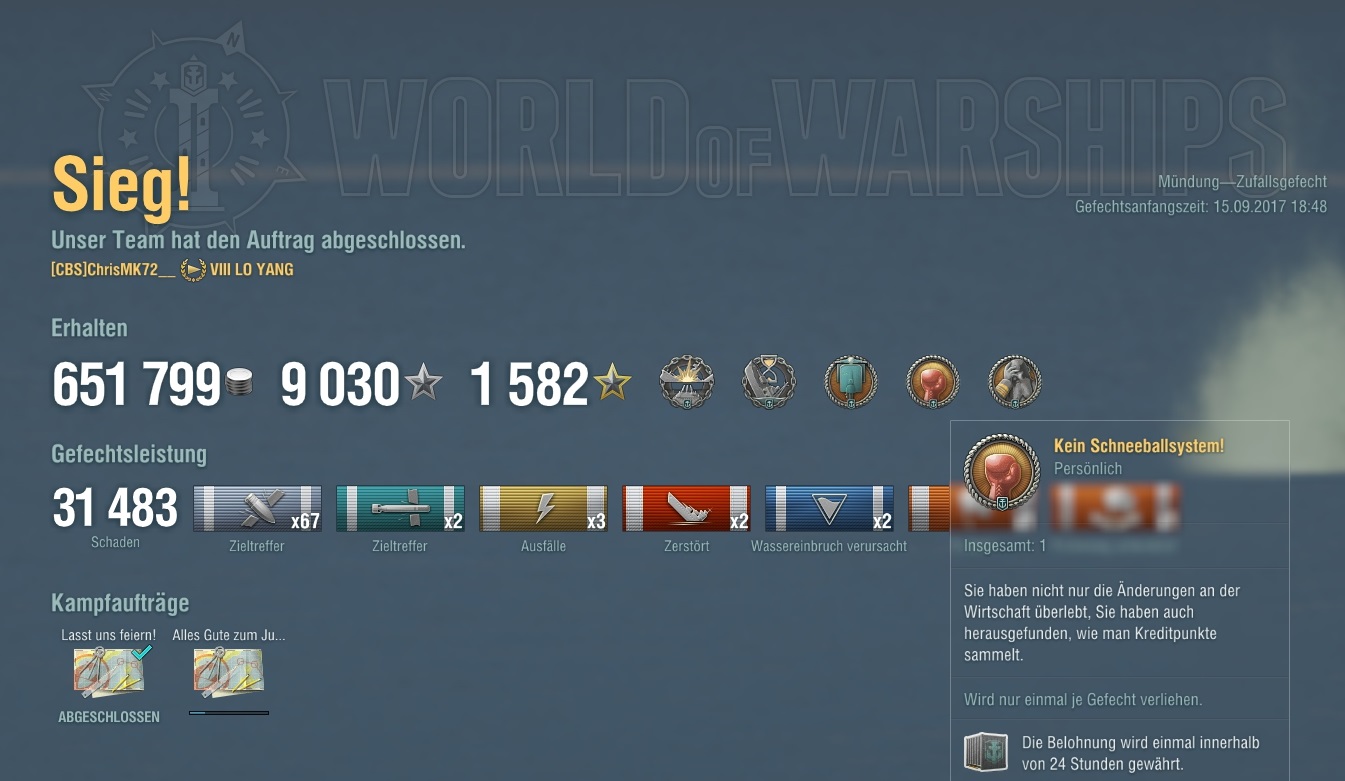This screenshot has height=781, width=1345.
Task: Open the 'Alles Gute zum Ju...' mission
Action: (229, 671)
